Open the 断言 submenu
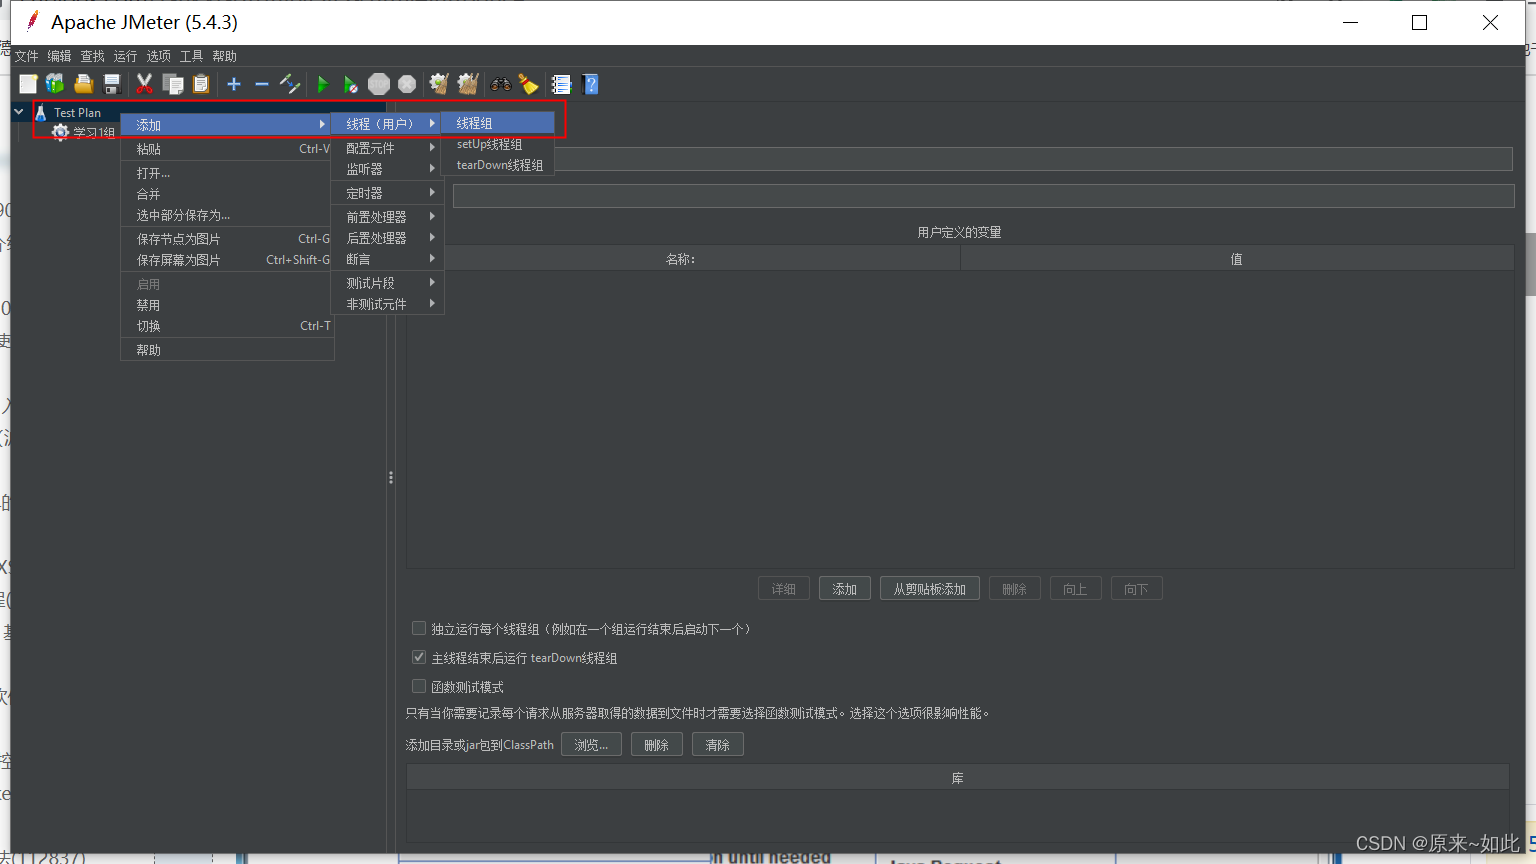The width and height of the screenshot is (1536, 864). click(x=387, y=259)
